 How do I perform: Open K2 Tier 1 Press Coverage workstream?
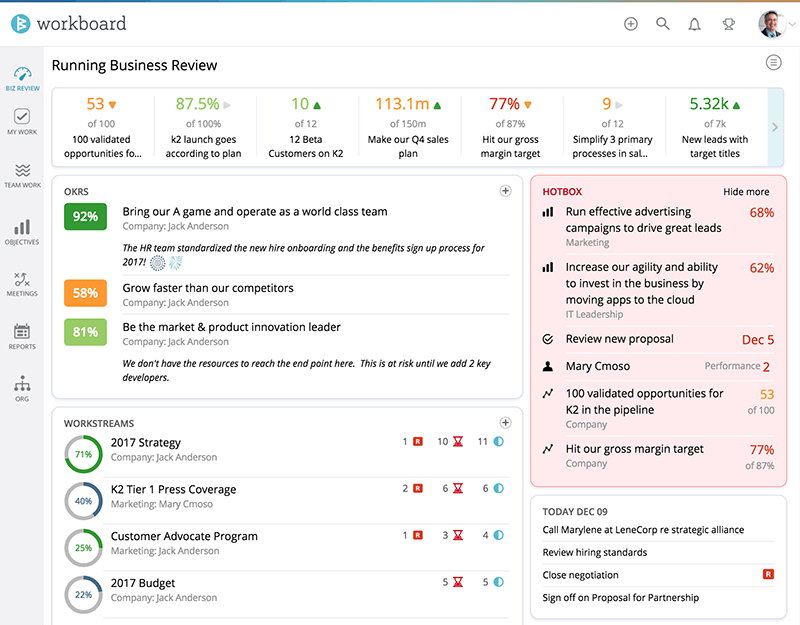tap(173, 489)
